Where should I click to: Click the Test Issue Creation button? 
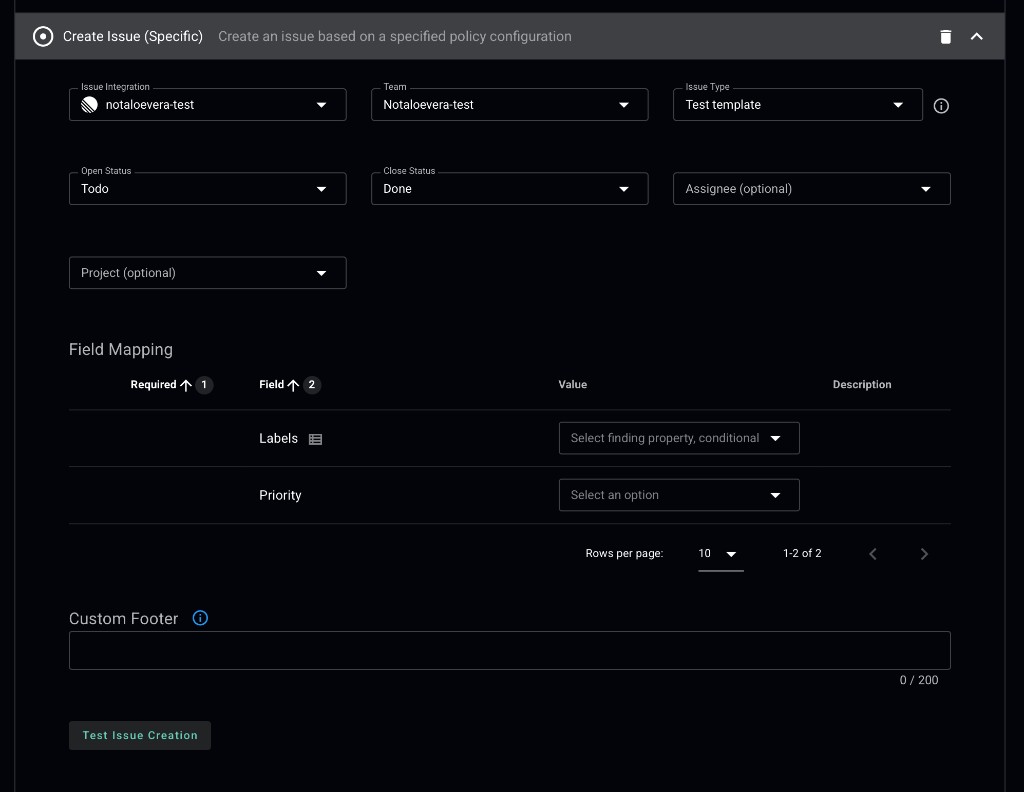(140, 735)
